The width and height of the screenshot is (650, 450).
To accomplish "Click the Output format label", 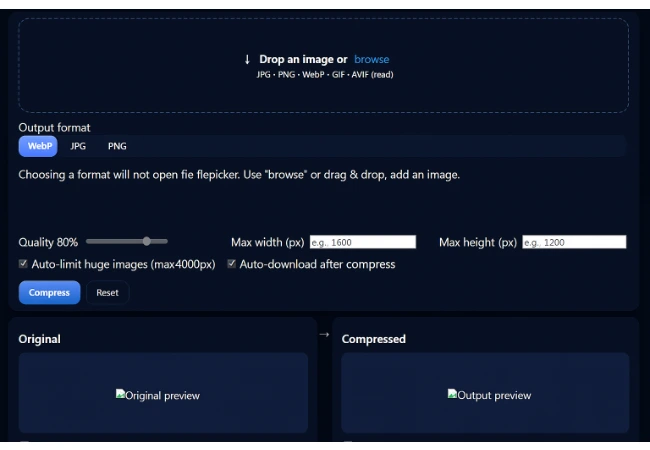I will [54, 128].
